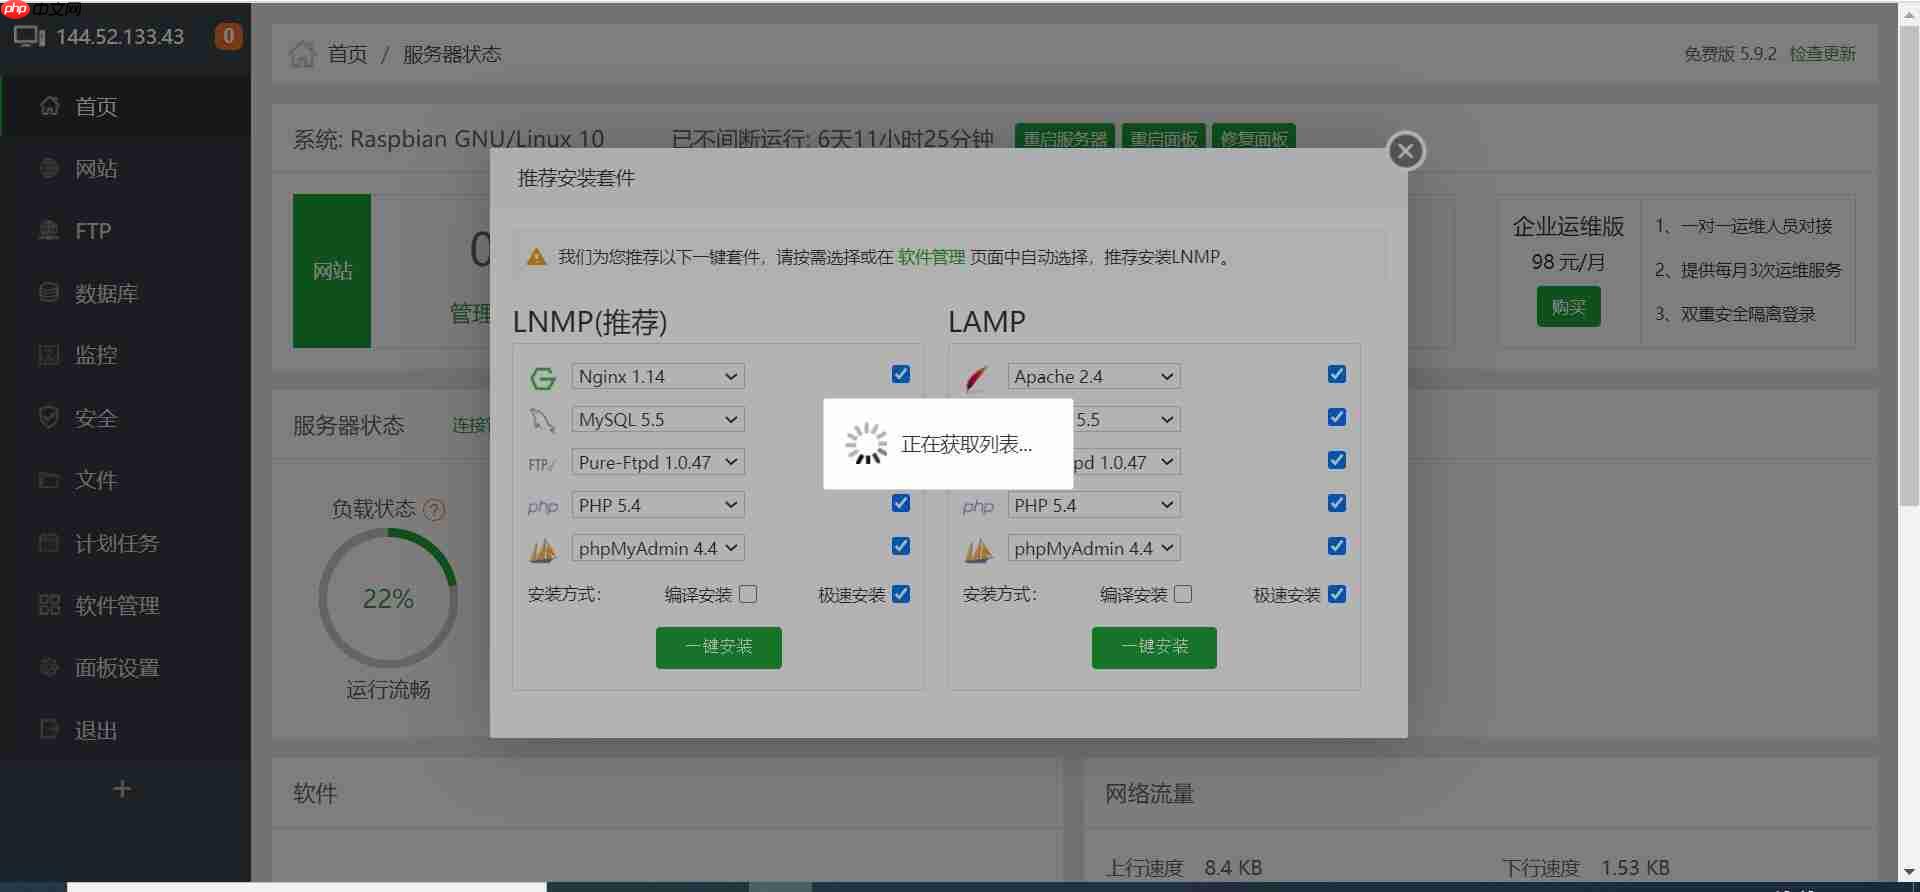
Task: Open the Apache 2.4 version dropdown
Action: click(1094, 376)
